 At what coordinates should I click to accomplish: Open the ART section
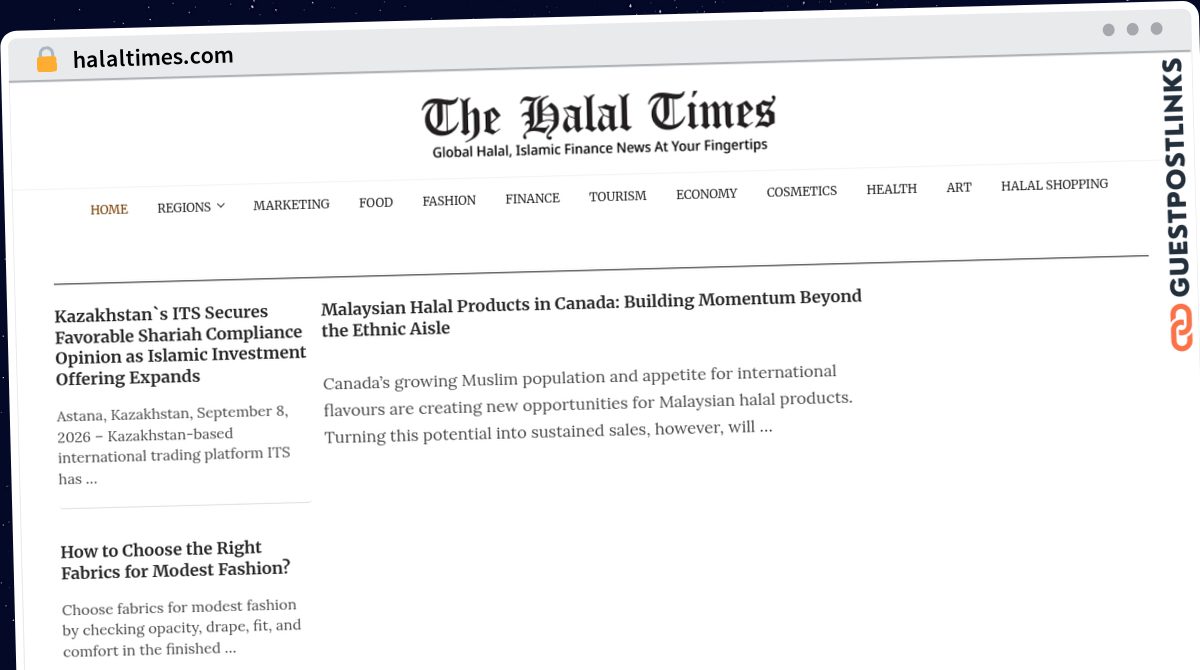click(959, 187)
